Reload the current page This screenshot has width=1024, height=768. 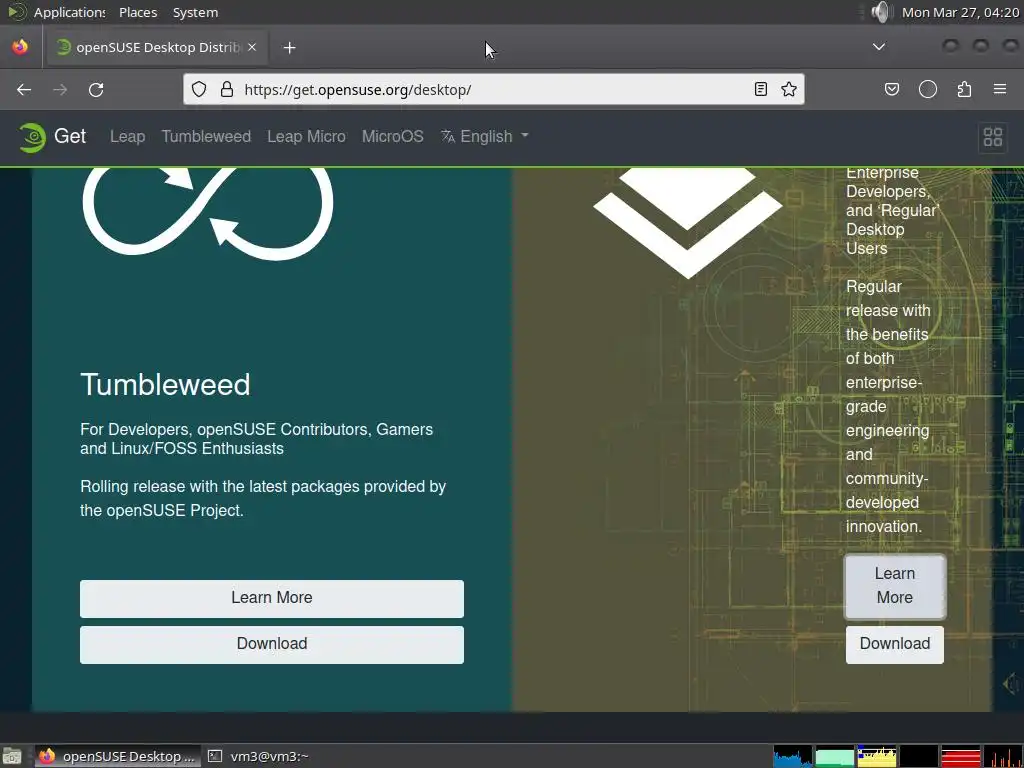tap(96, 89)
